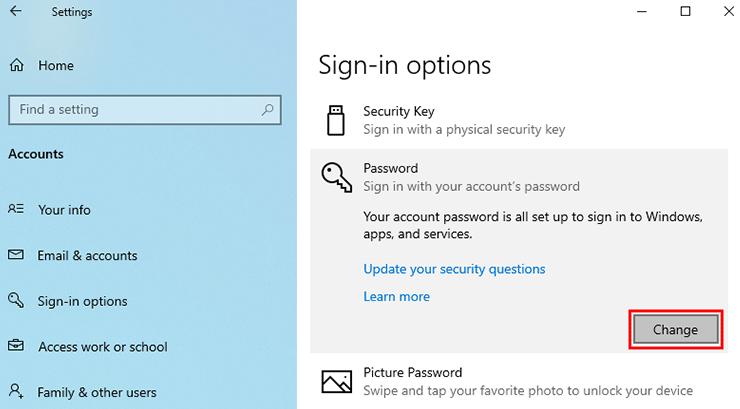Click the Picture Password image icon
The width and height of the screenshot is (740, 409).
pyautogui.click(x=336, y=382)
